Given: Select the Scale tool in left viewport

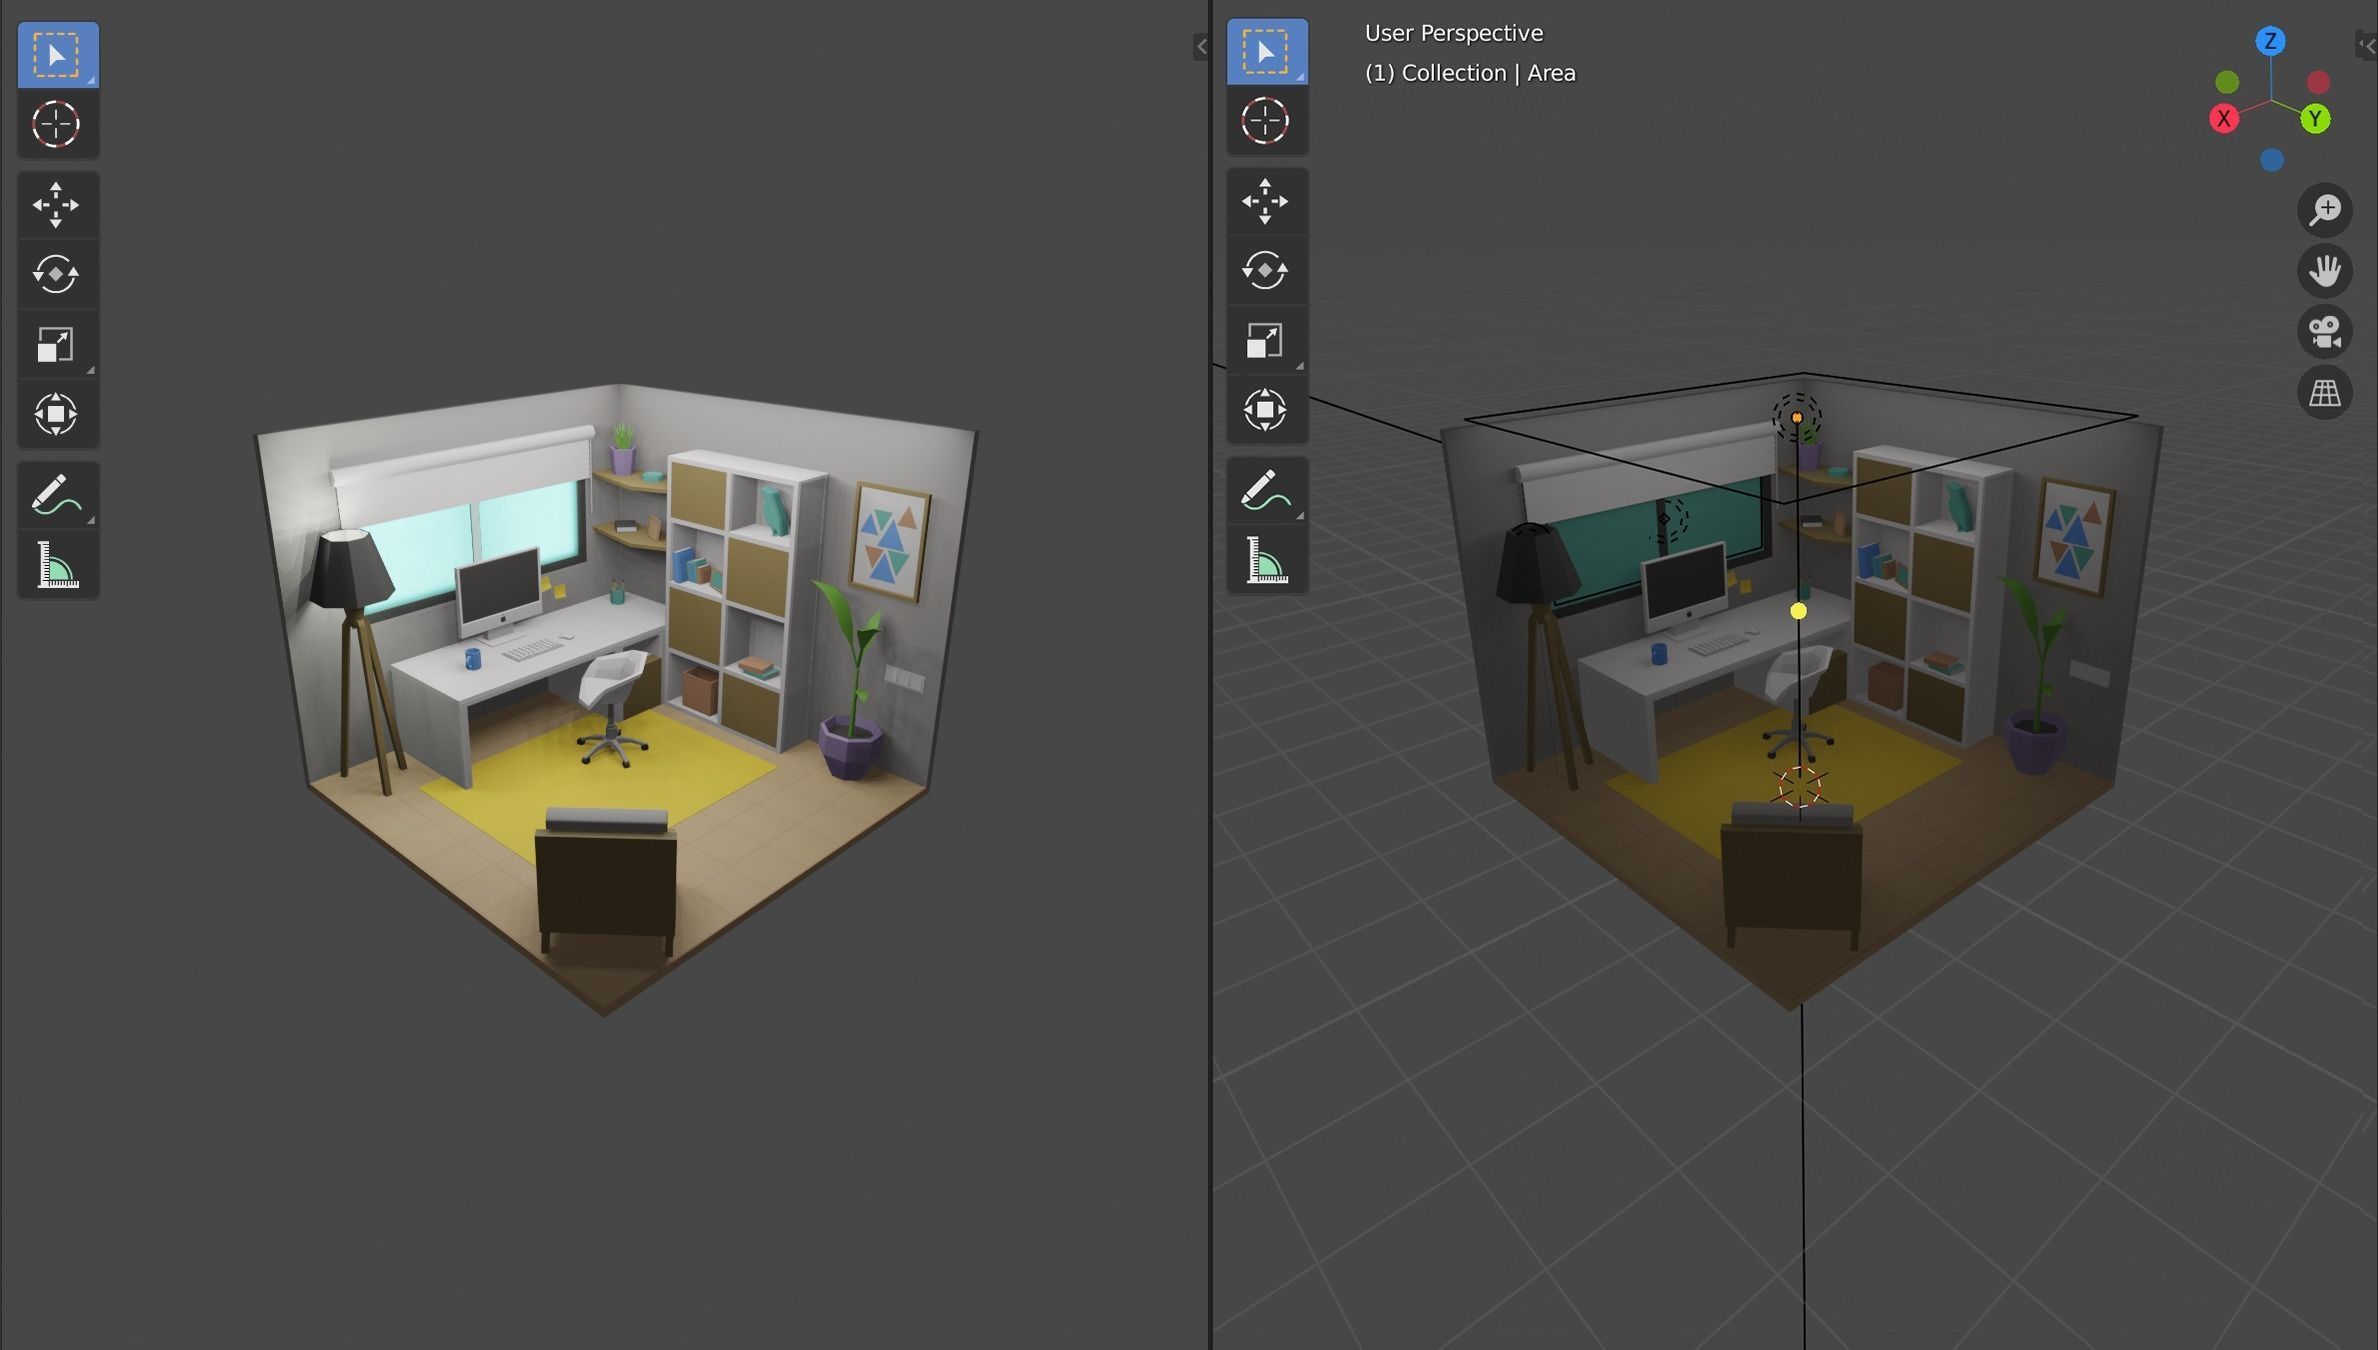Looking at the screenshot, I should tap(57, 344).
